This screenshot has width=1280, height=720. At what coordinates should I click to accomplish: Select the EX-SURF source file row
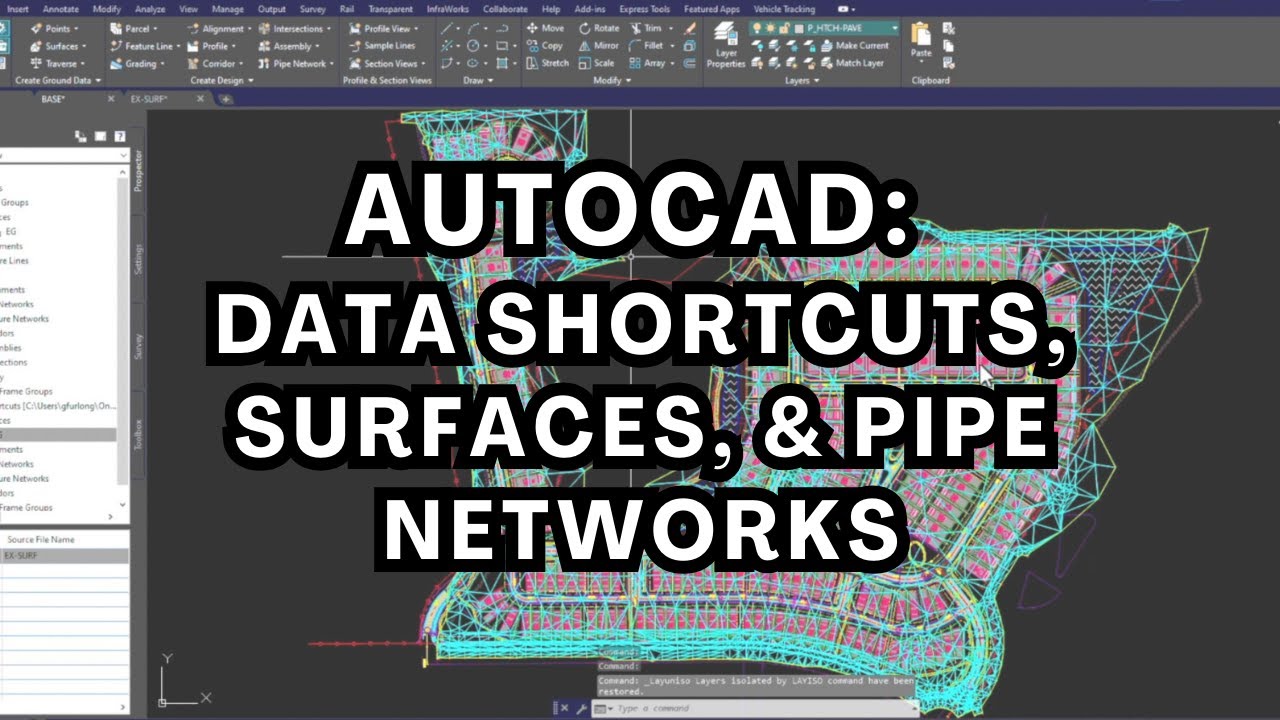64,555
